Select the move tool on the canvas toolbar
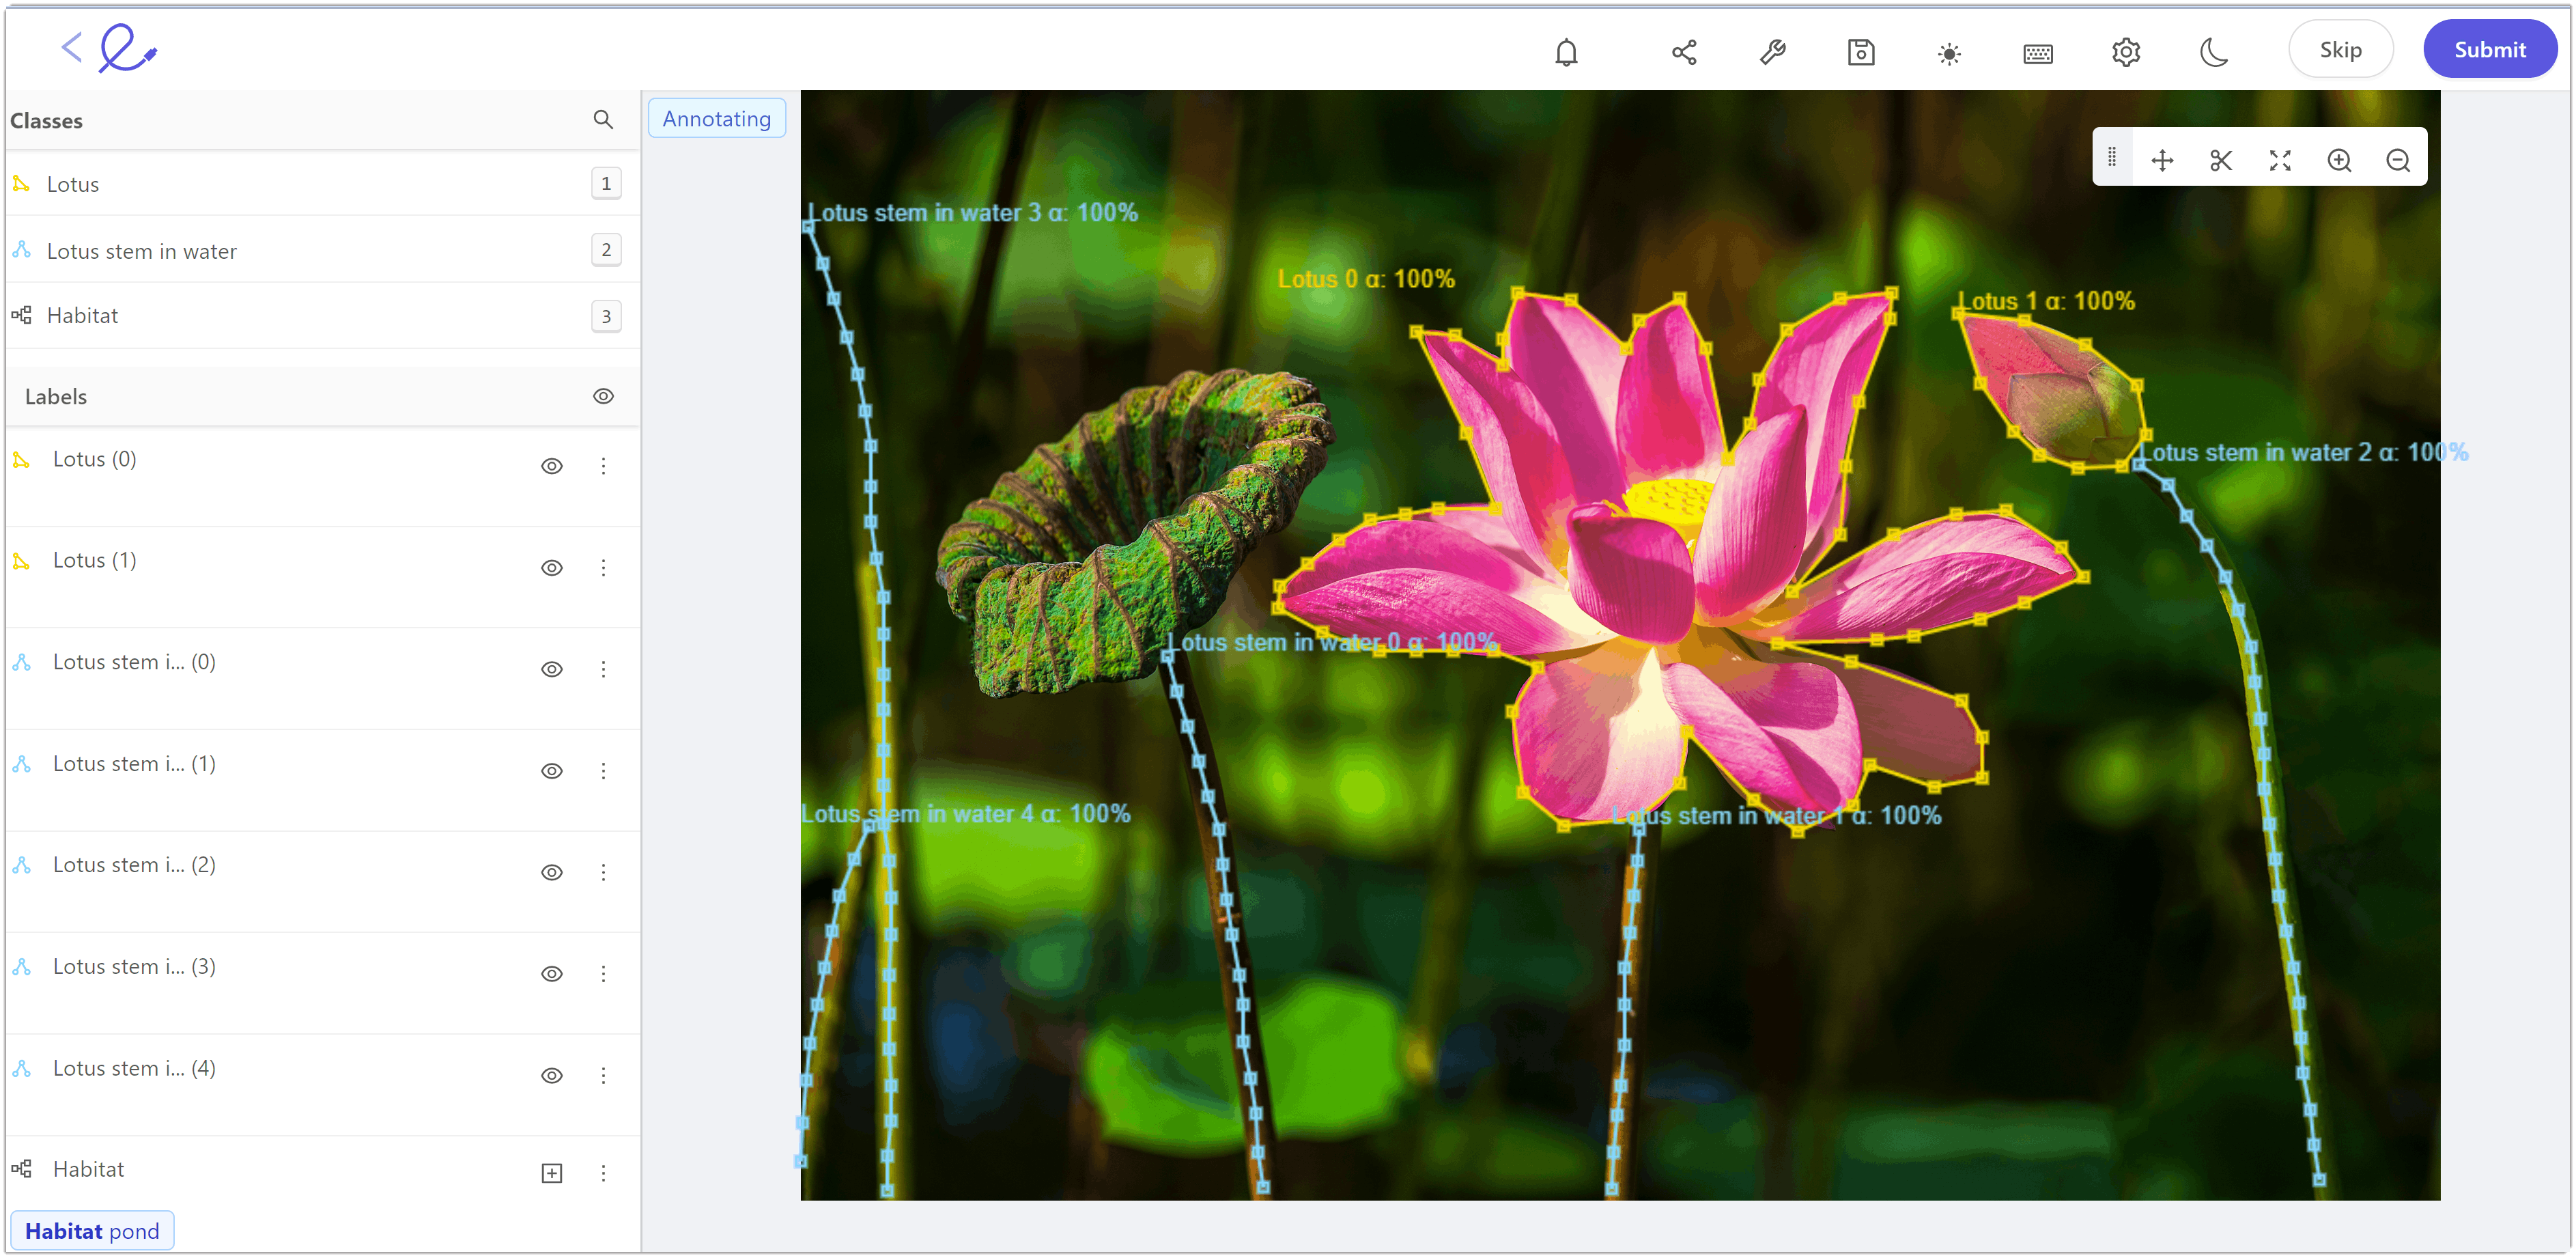Viewport: 2576px width, 1258px height. (2162, 159)
